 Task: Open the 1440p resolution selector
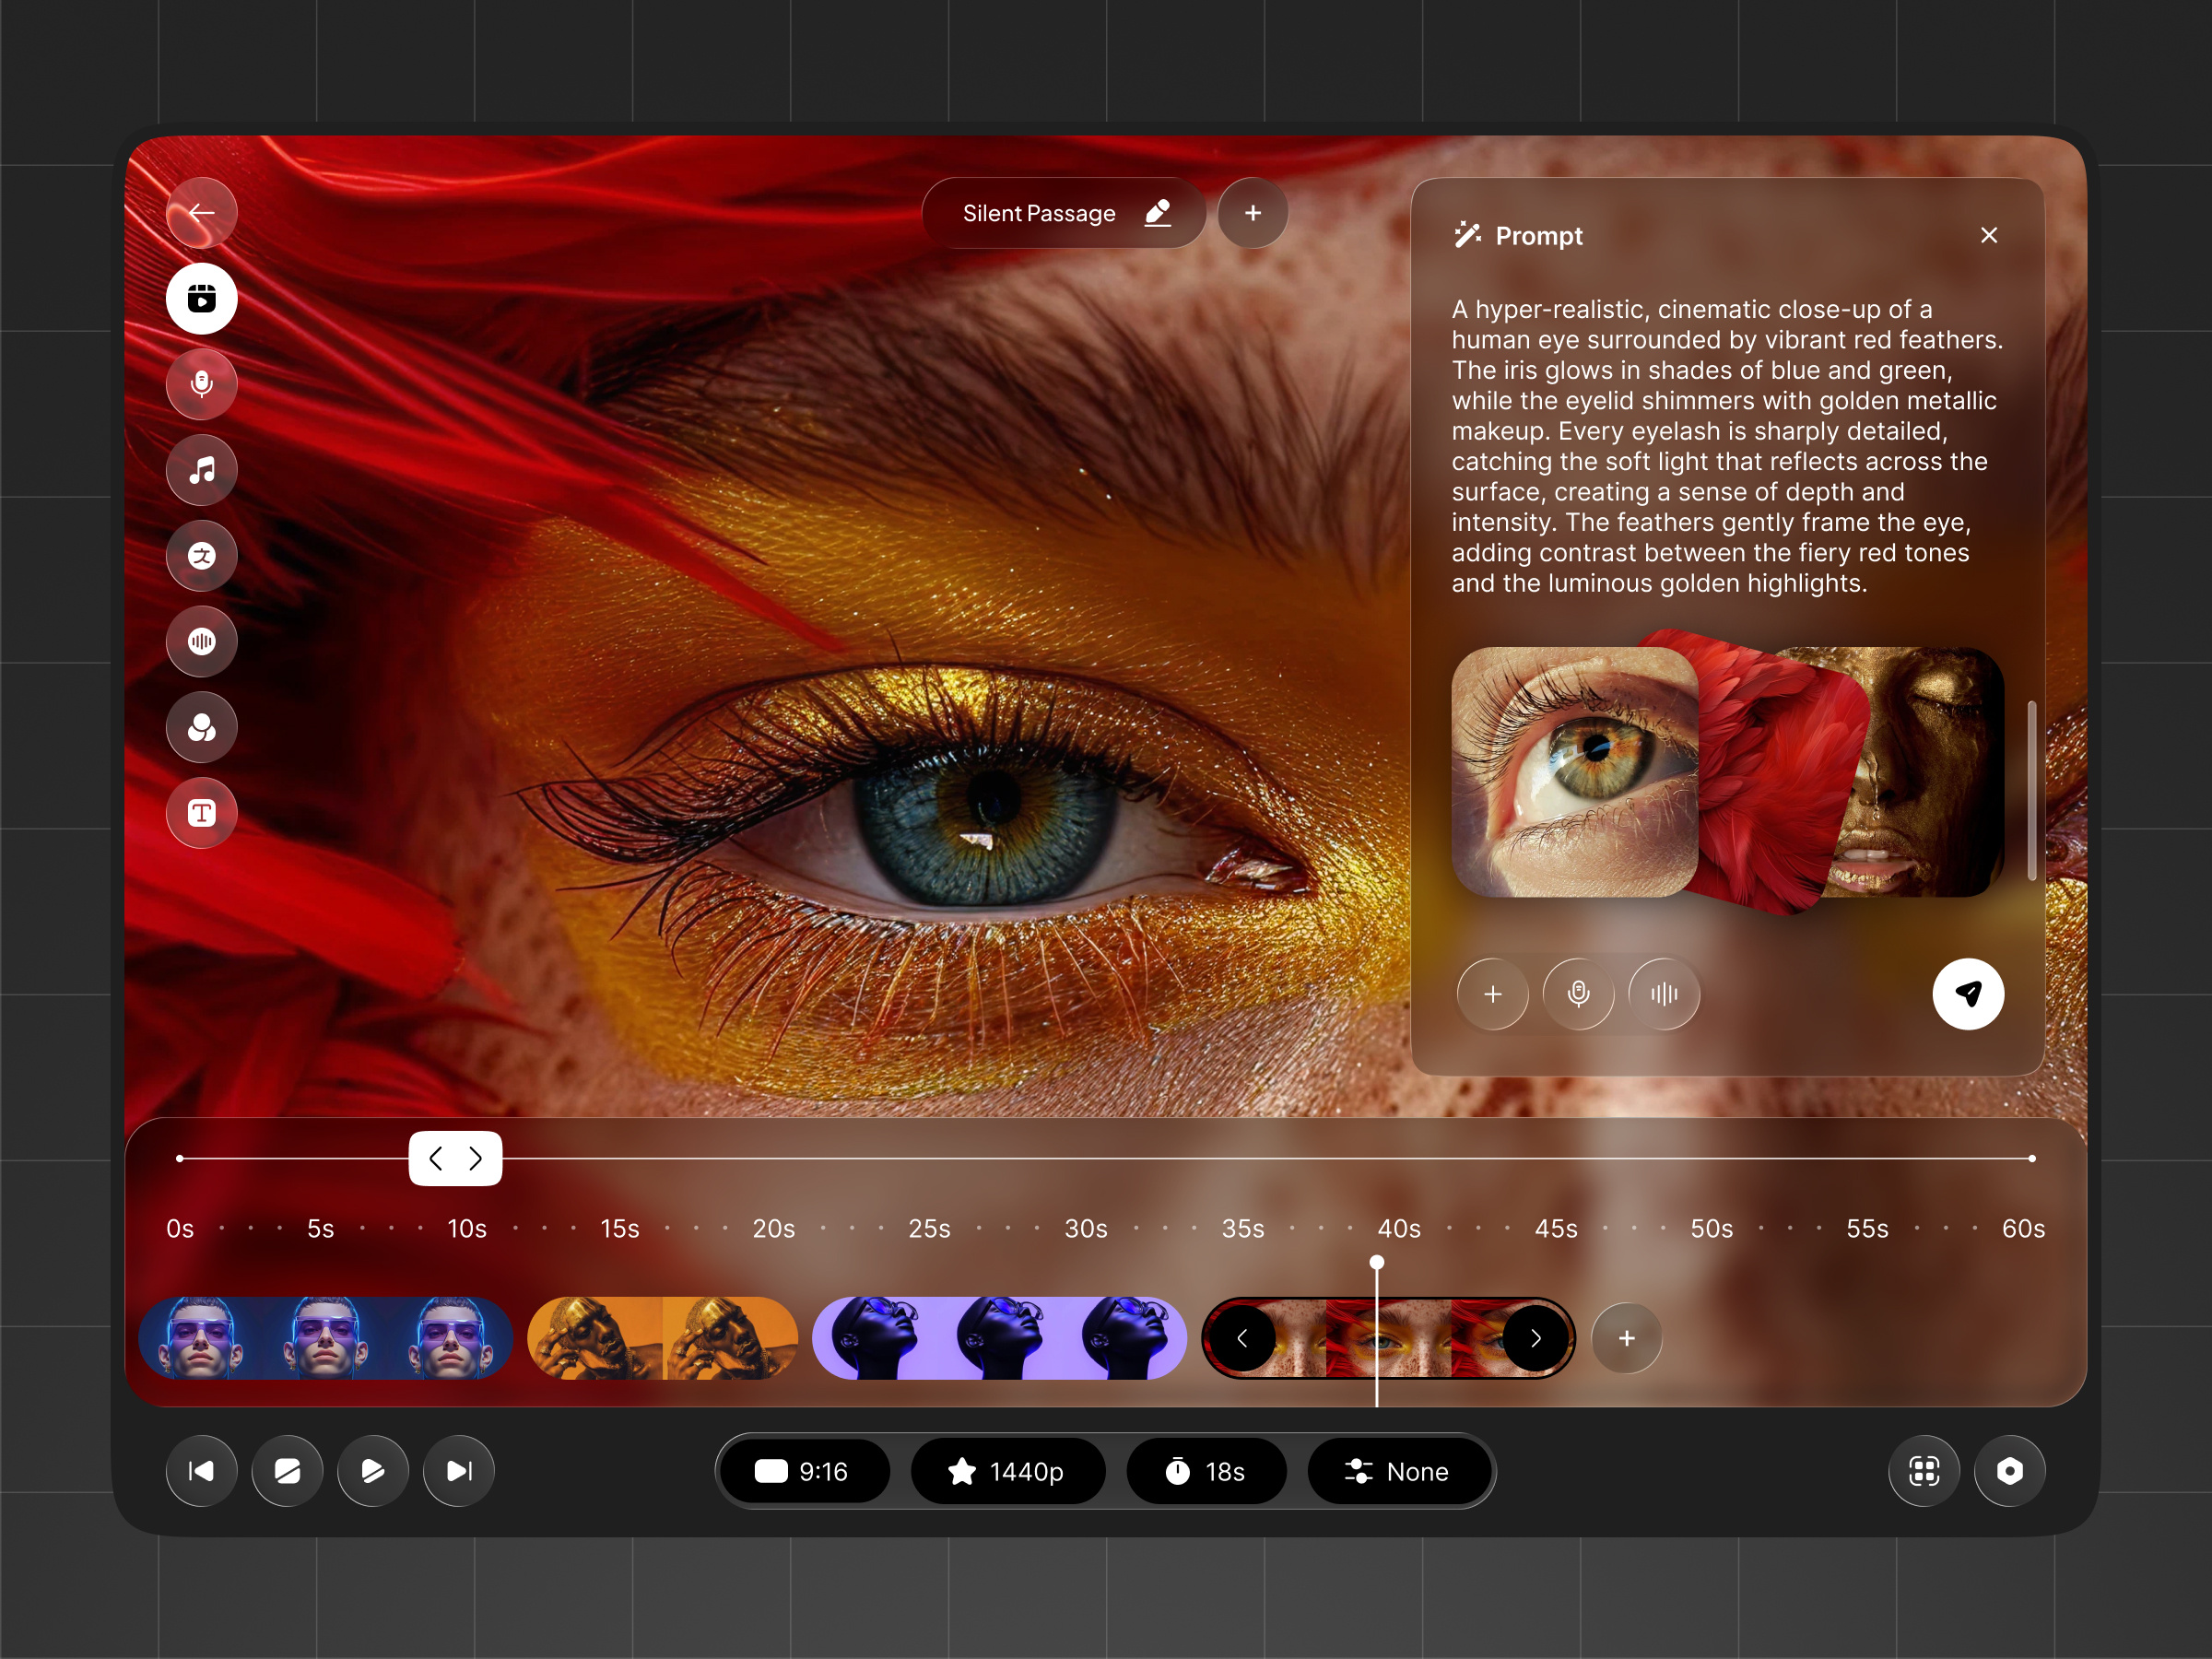[x=1007, y=1471]
